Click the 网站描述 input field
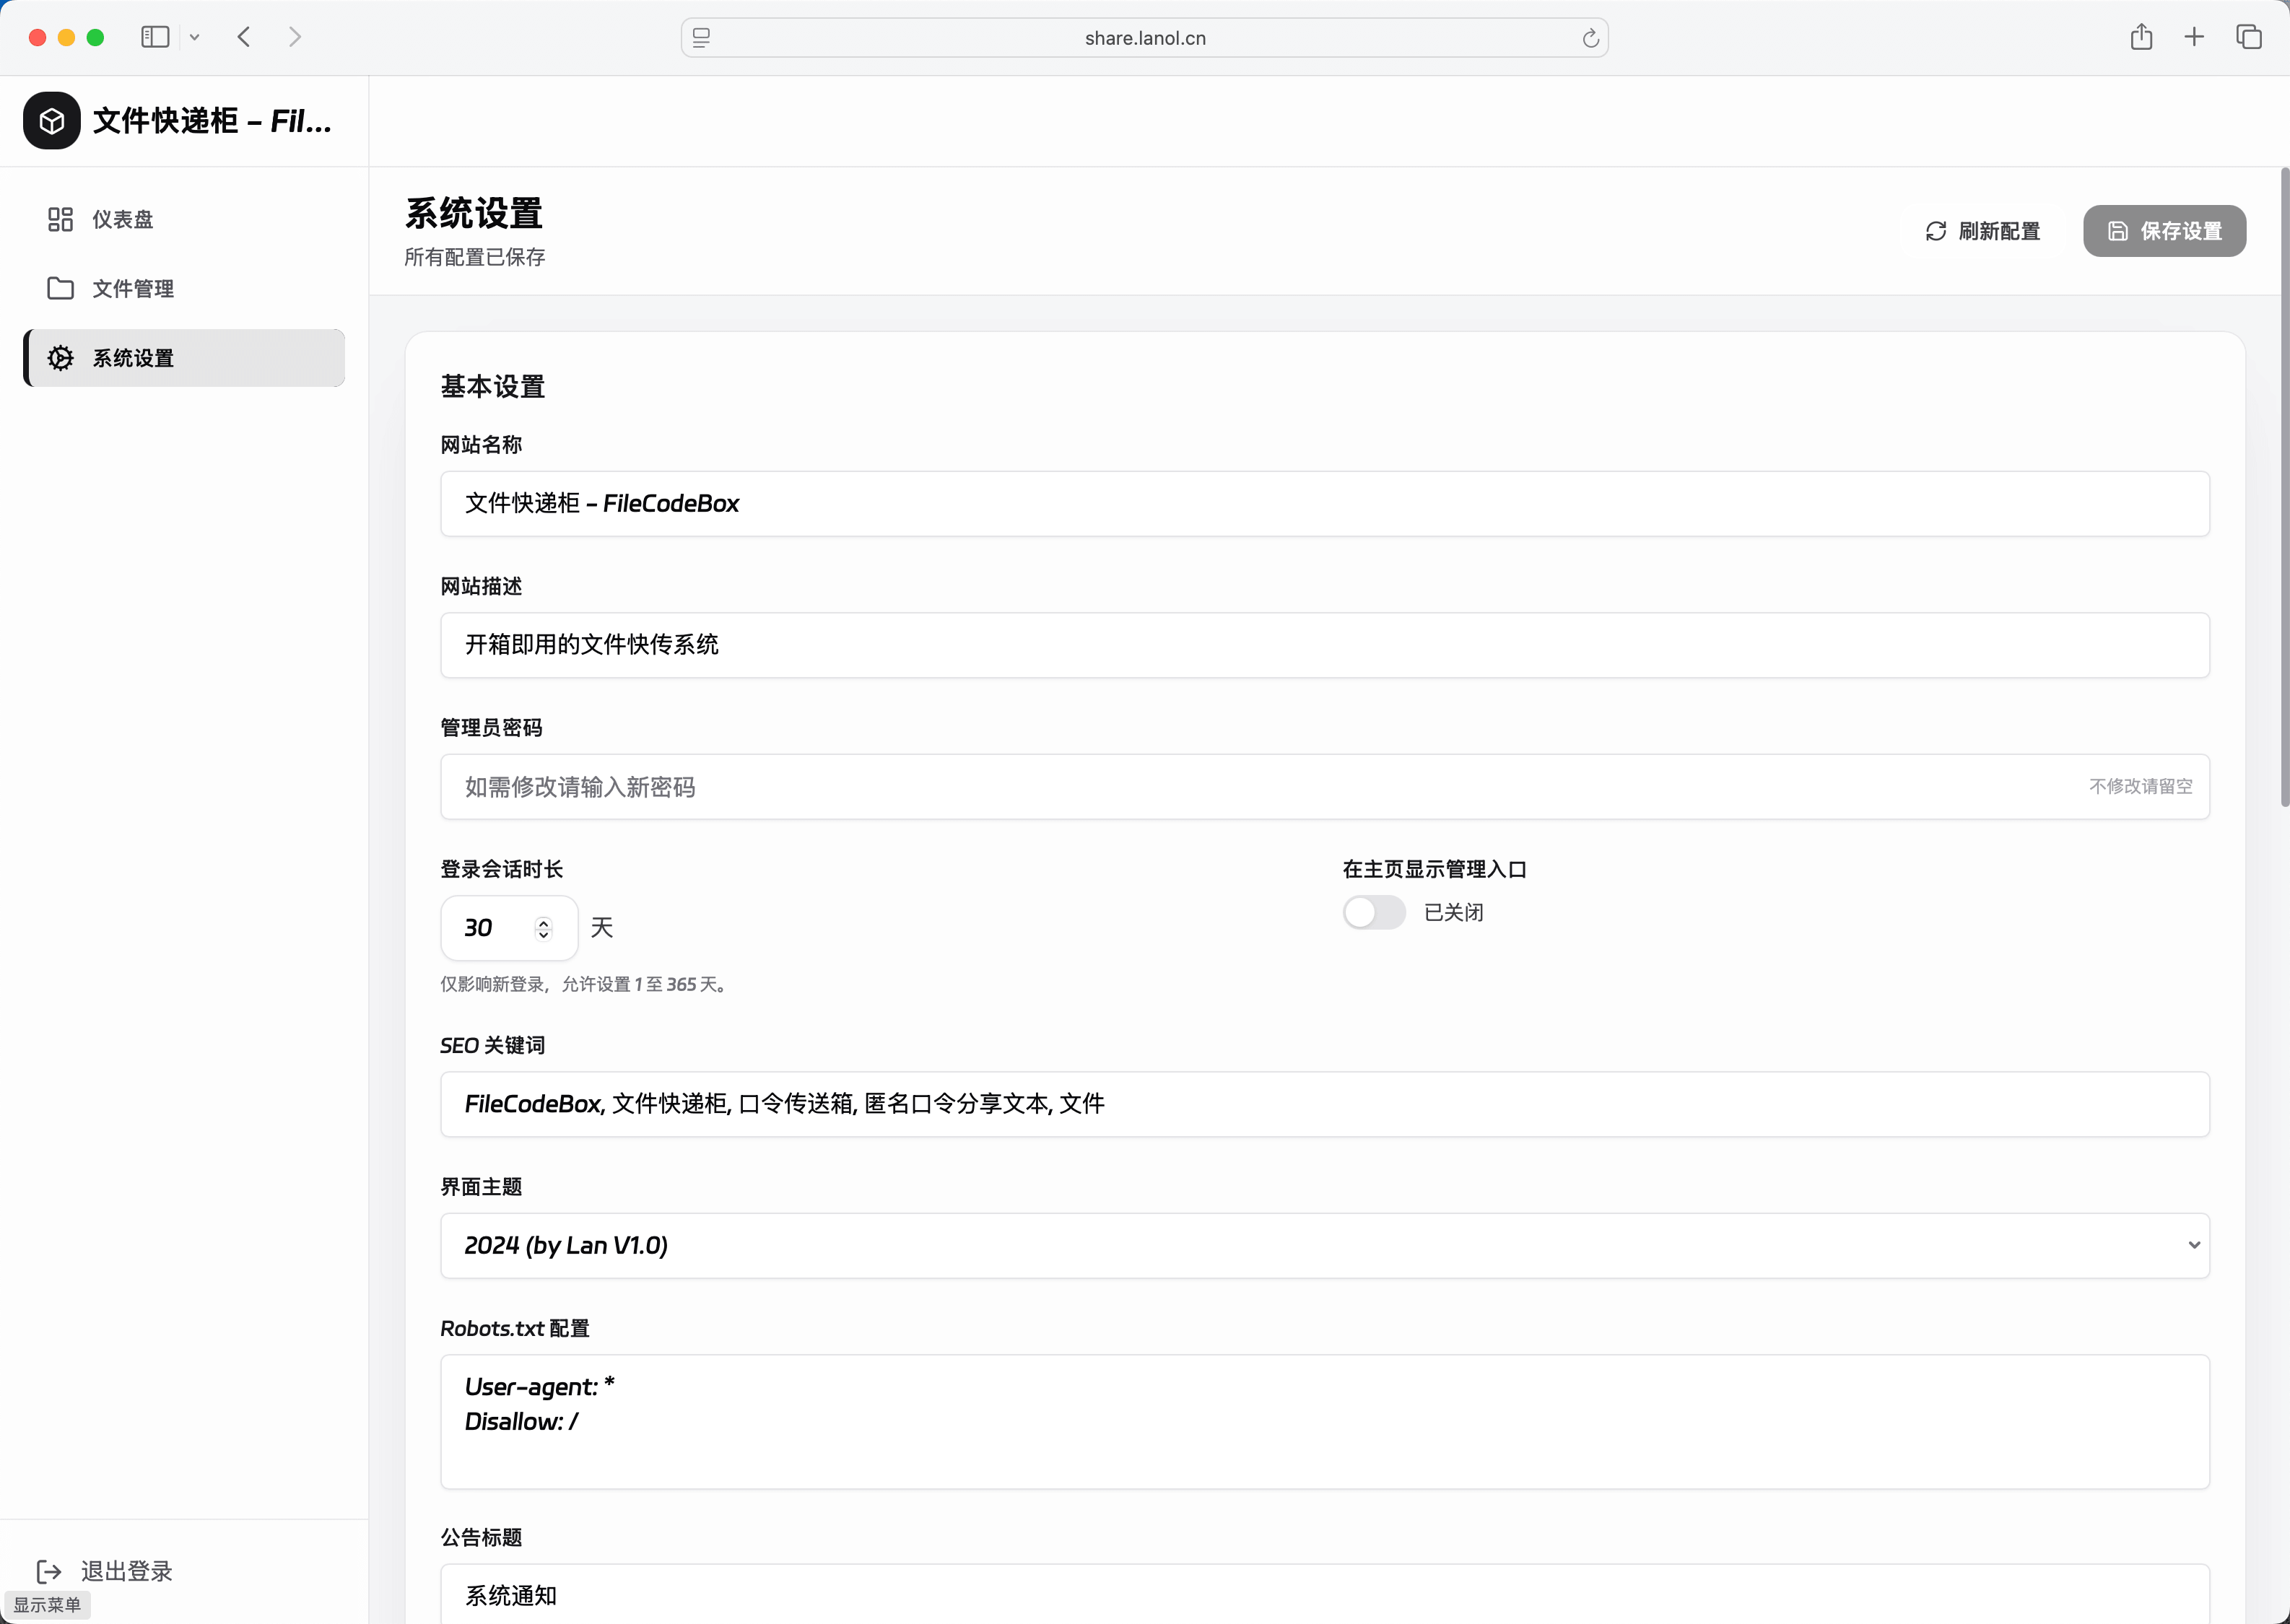 (x=1324, y=645)
